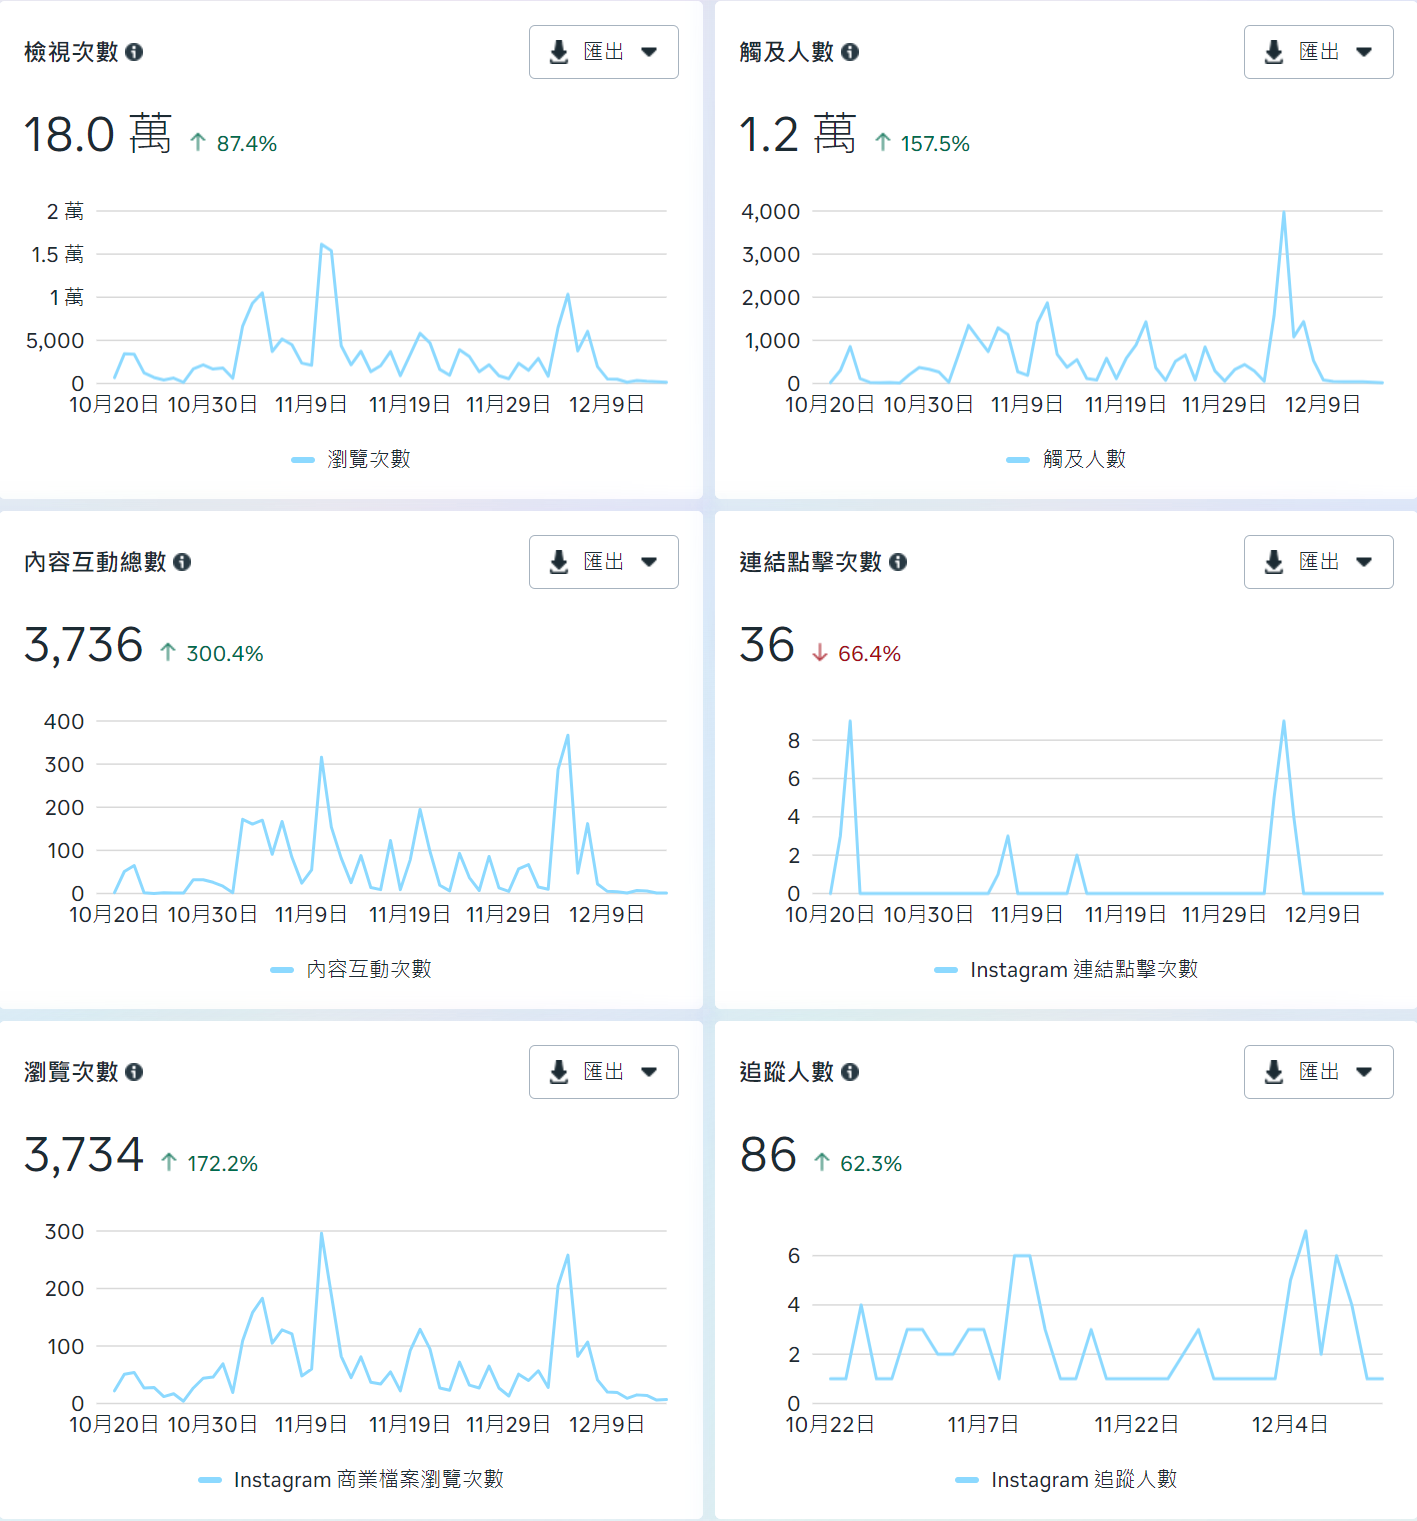Hit the download icon in the 瀏覽次數 card

[559, 1072]
